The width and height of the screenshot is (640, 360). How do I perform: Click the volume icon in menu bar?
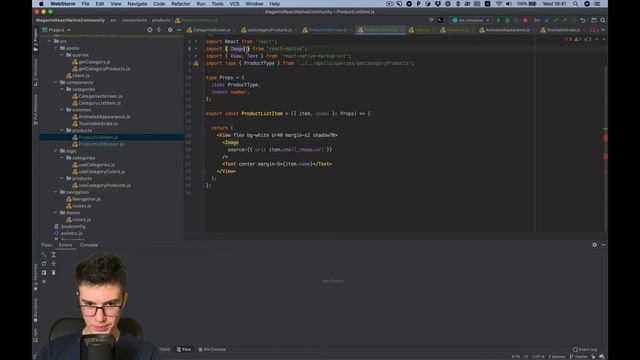point(509,4)
